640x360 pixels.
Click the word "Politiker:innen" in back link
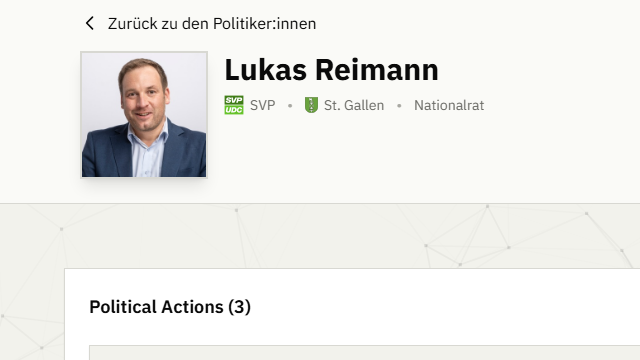pyautogui.click(x=264, y=24)
